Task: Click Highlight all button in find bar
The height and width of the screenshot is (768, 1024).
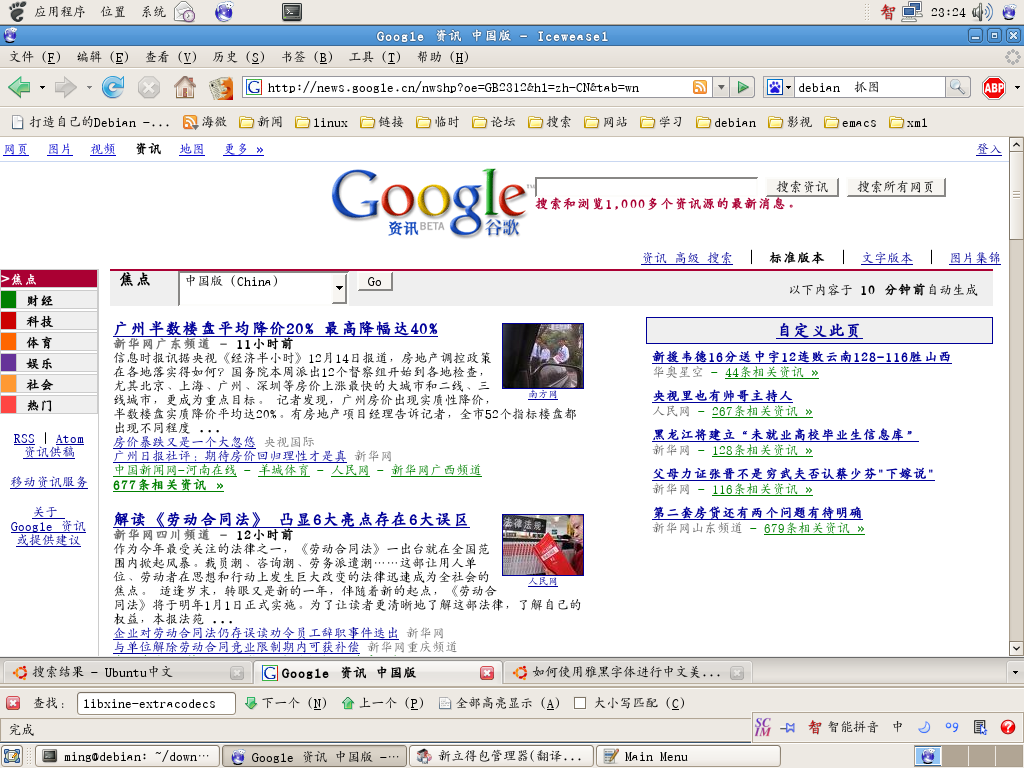Action: 499,703
